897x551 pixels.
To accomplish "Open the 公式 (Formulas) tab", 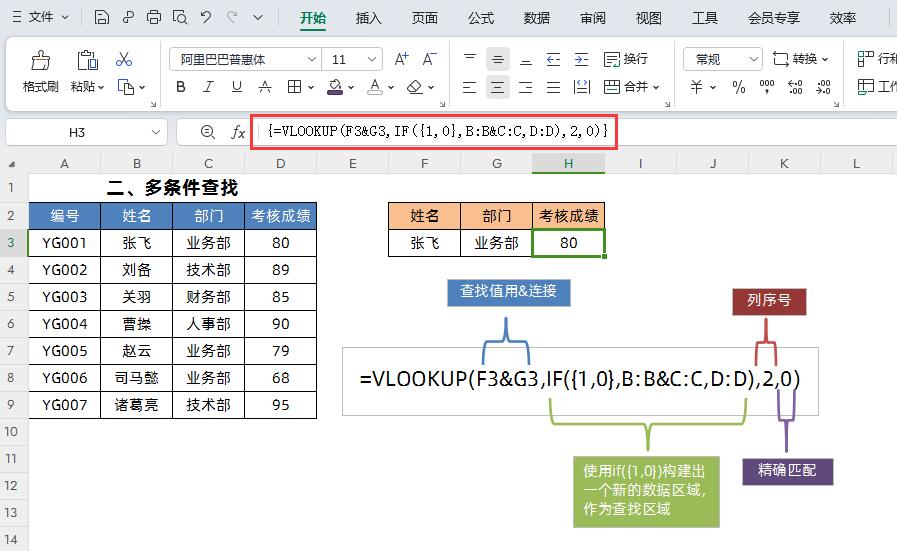I will pyautogui.click(x=481, y=18).
